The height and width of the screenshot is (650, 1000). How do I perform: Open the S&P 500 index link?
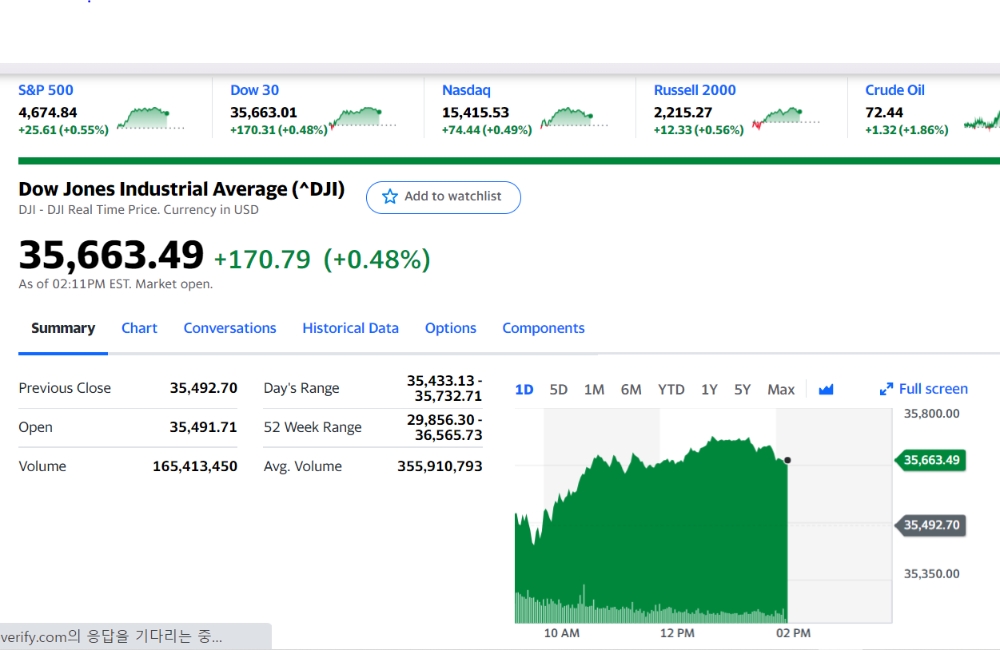pyautogui.click(x=46, y=90)
